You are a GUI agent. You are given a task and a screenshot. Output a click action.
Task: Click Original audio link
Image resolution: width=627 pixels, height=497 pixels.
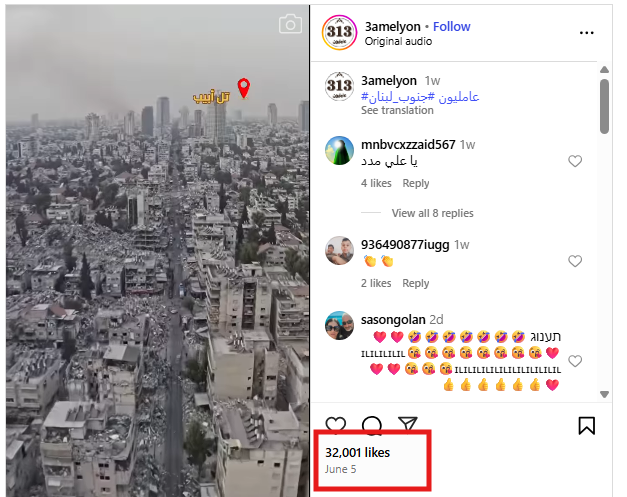pos(398,42)
